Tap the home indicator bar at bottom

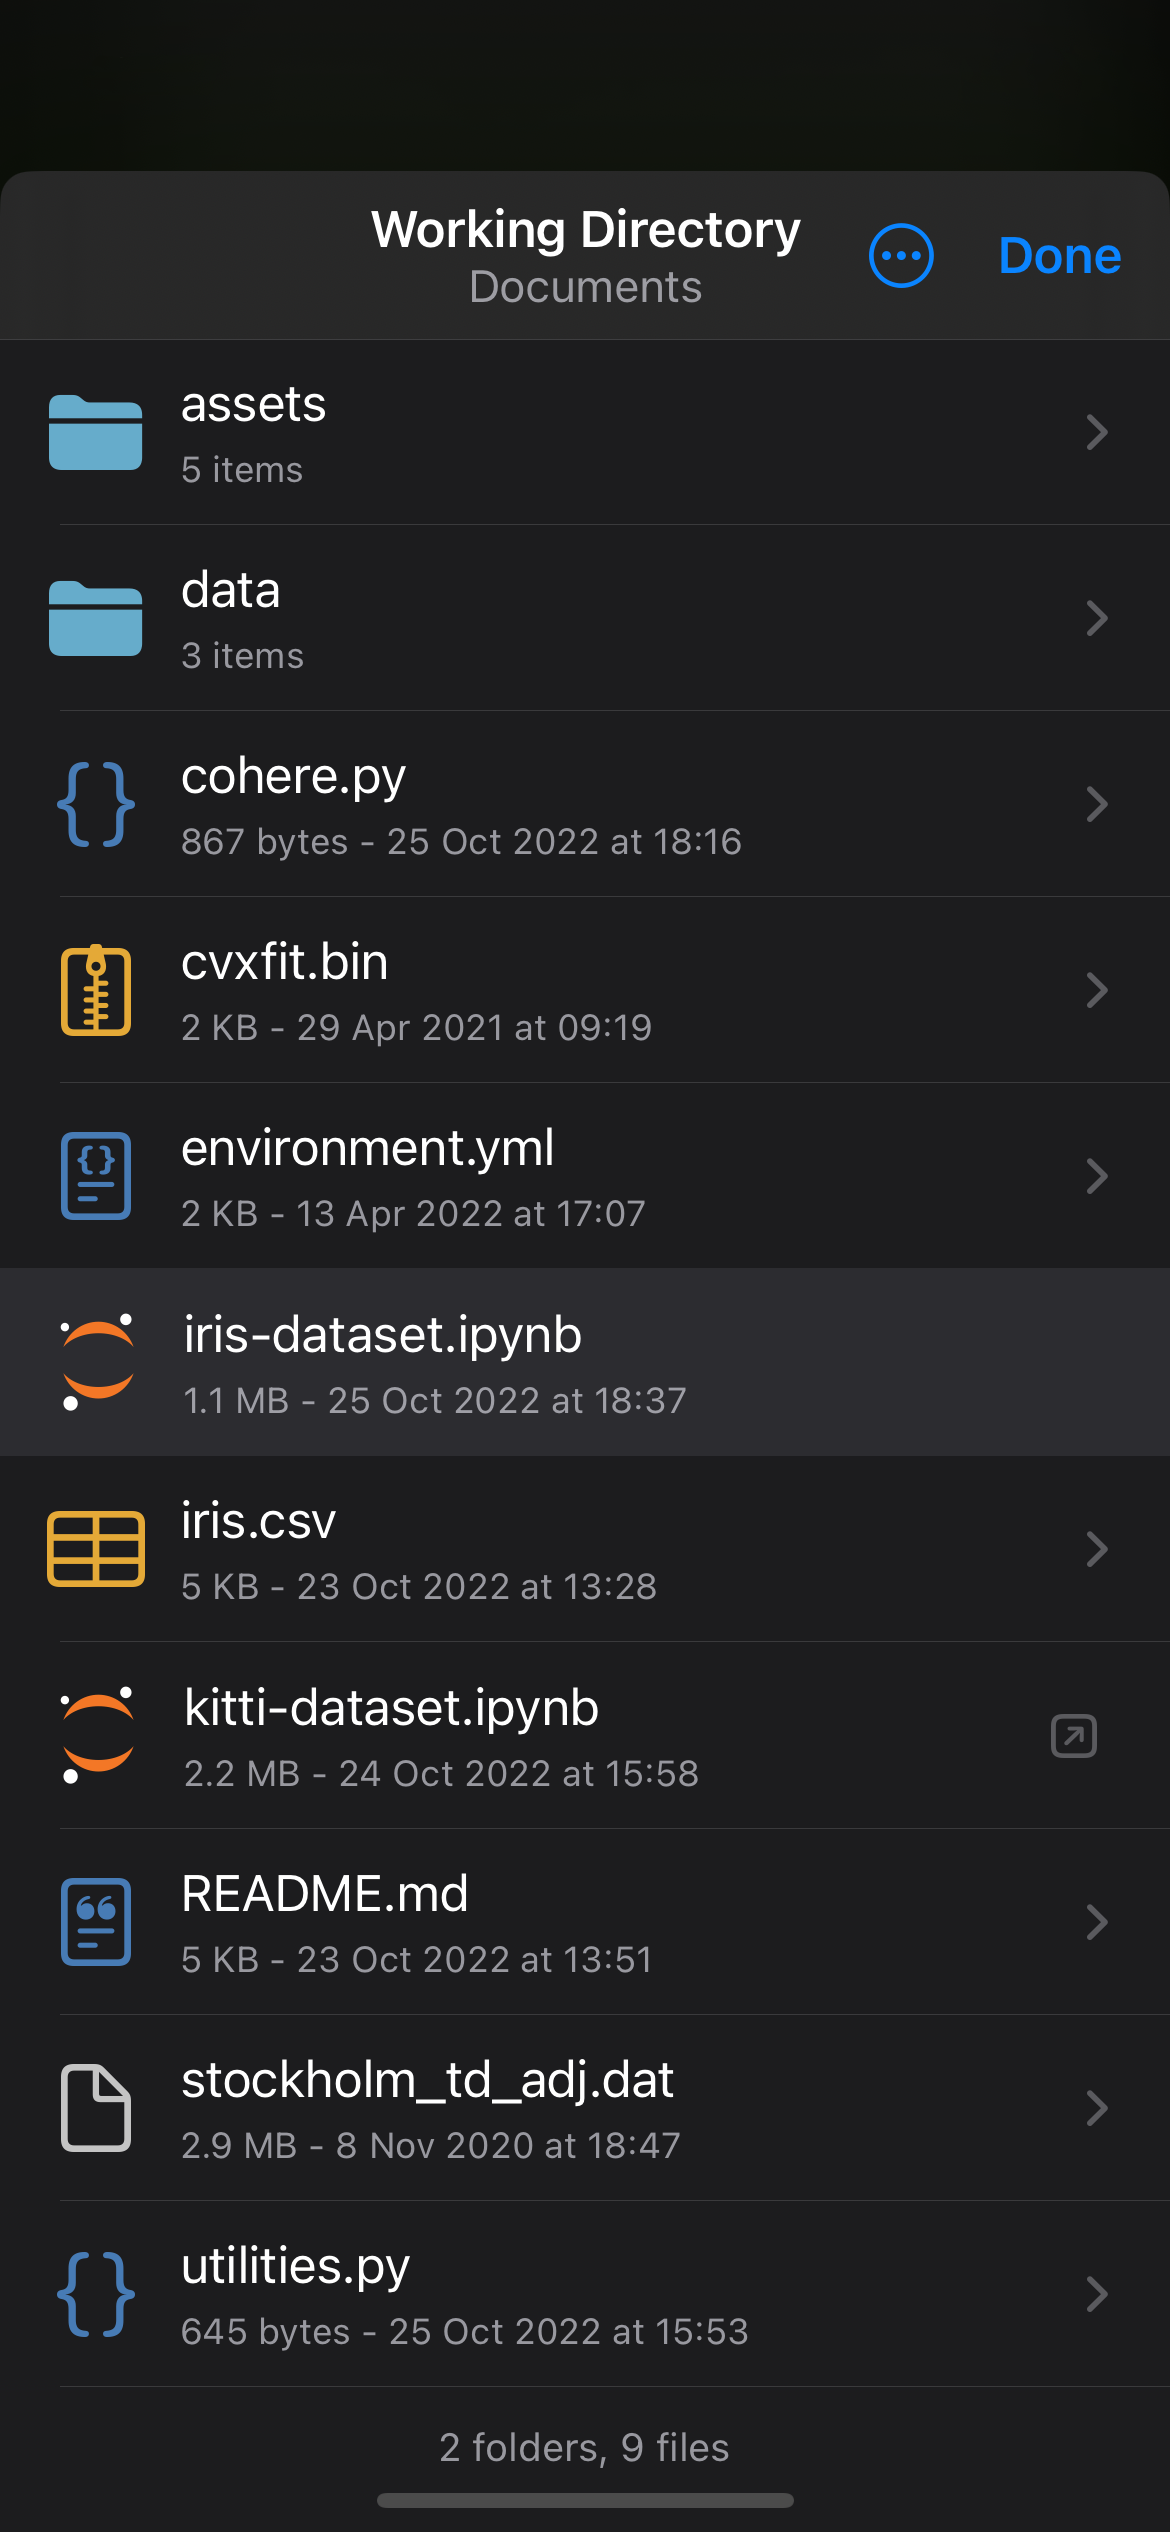click(585, 2500)
